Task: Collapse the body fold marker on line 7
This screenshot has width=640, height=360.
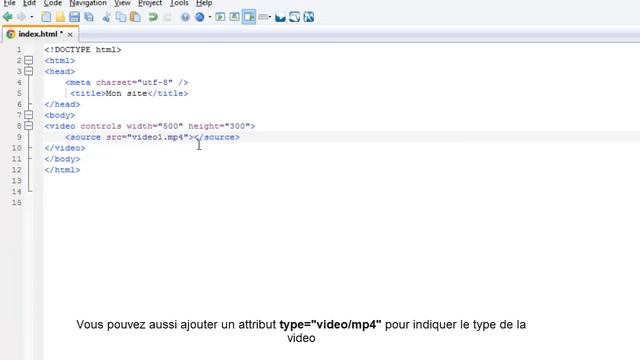Action: (x=29, y=115)
